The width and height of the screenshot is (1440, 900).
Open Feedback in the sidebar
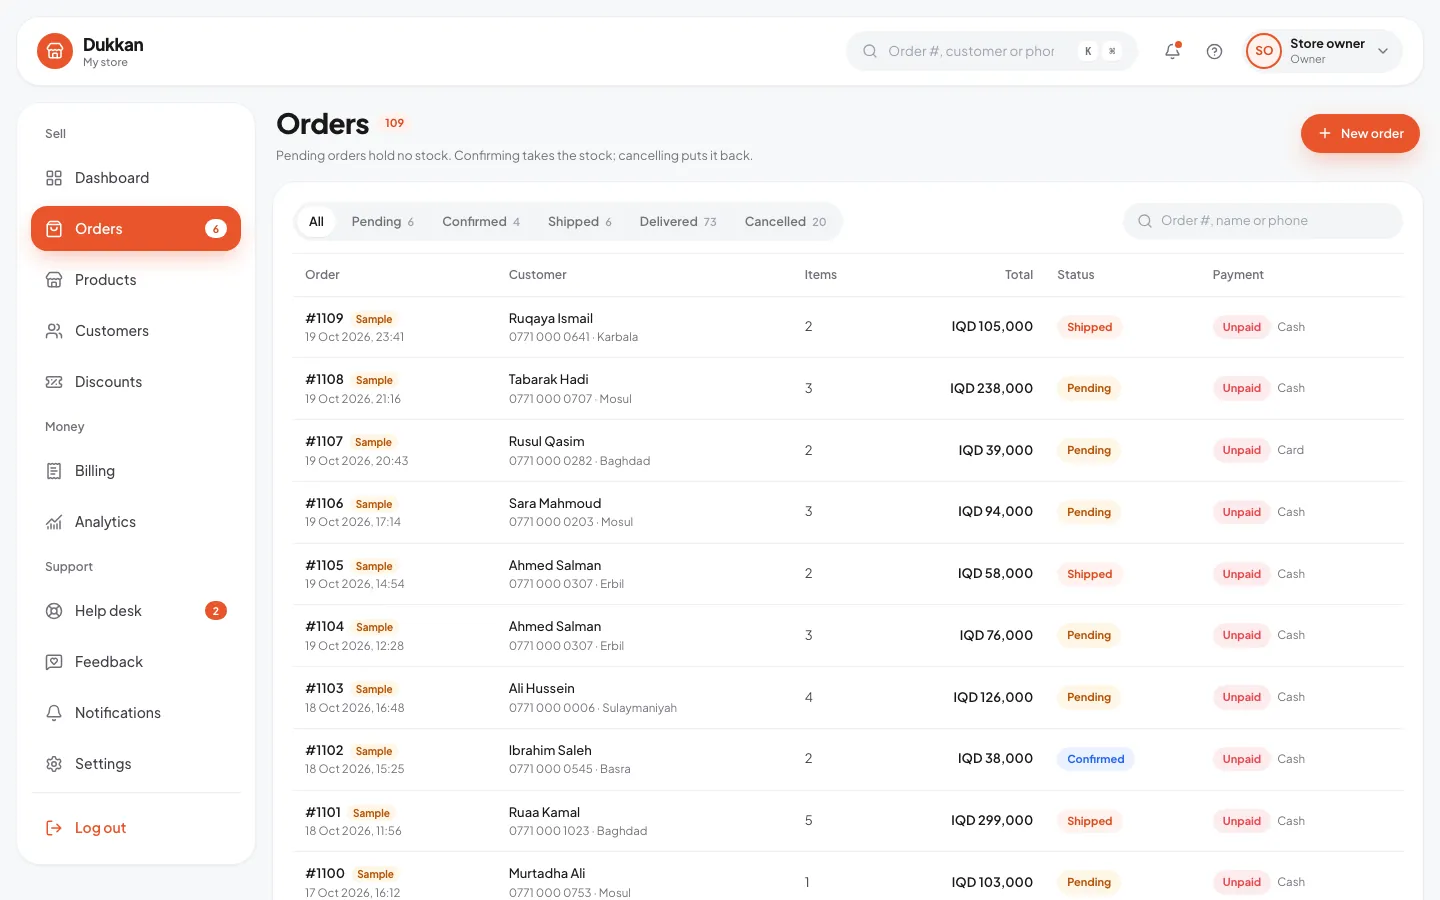point(136,662)
